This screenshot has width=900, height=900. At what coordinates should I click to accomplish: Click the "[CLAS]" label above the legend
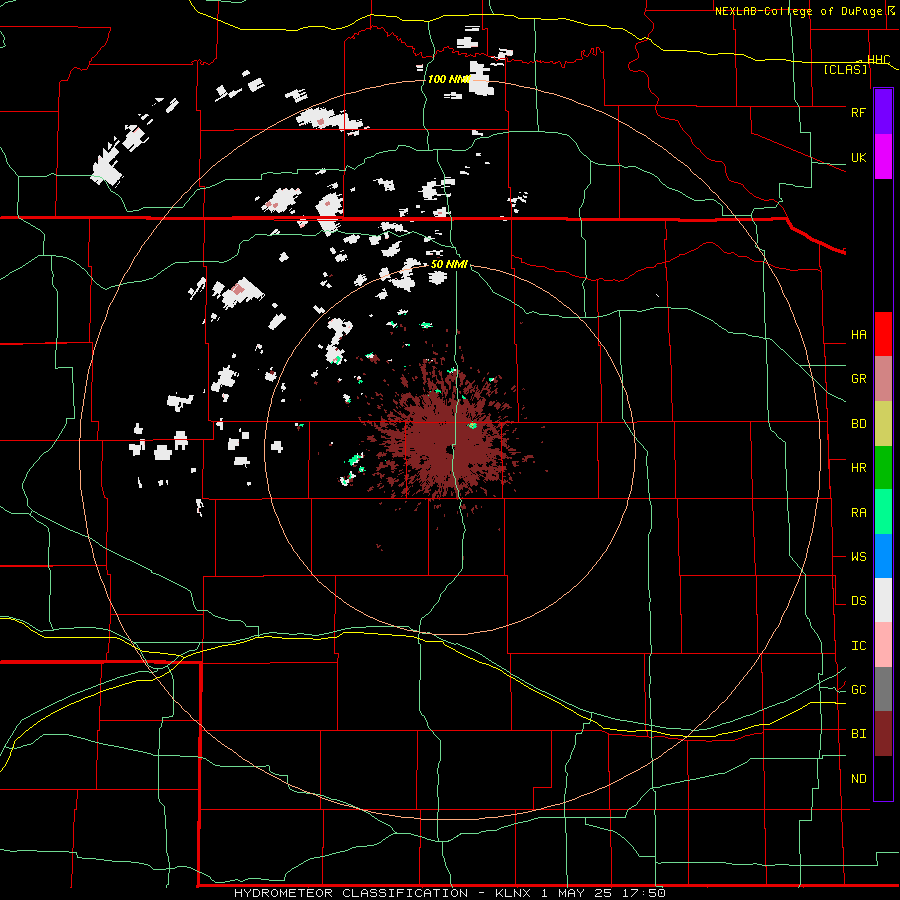click(845, 70)
